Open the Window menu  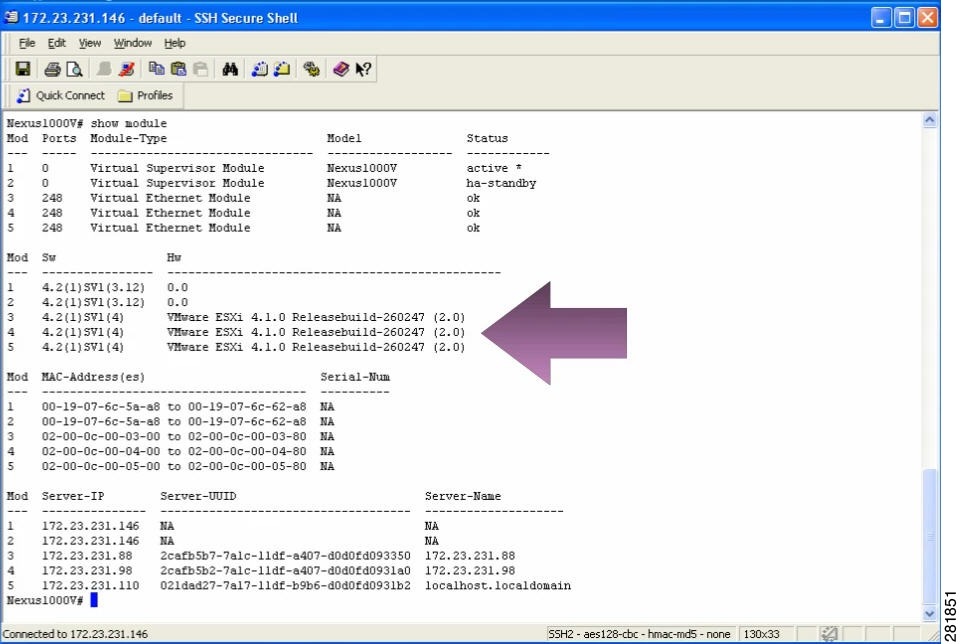(132, 43)
